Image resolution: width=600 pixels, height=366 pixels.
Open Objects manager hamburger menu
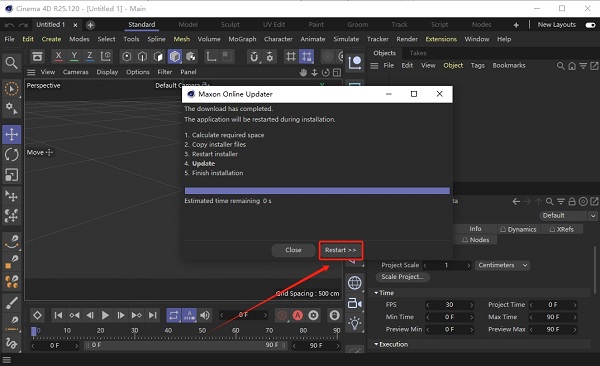(374, 66)
